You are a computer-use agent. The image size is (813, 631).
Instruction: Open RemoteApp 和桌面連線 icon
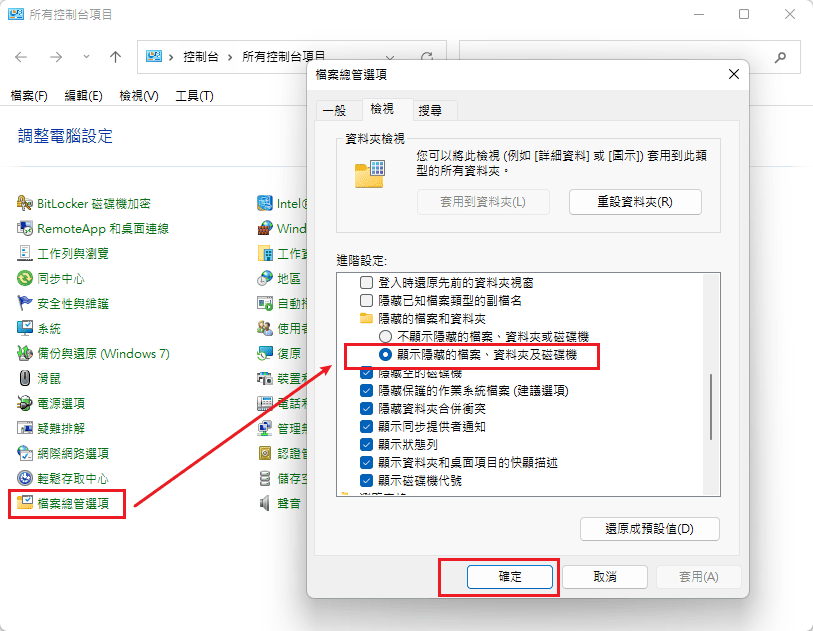pyautogui.click(x=26, y=228)
